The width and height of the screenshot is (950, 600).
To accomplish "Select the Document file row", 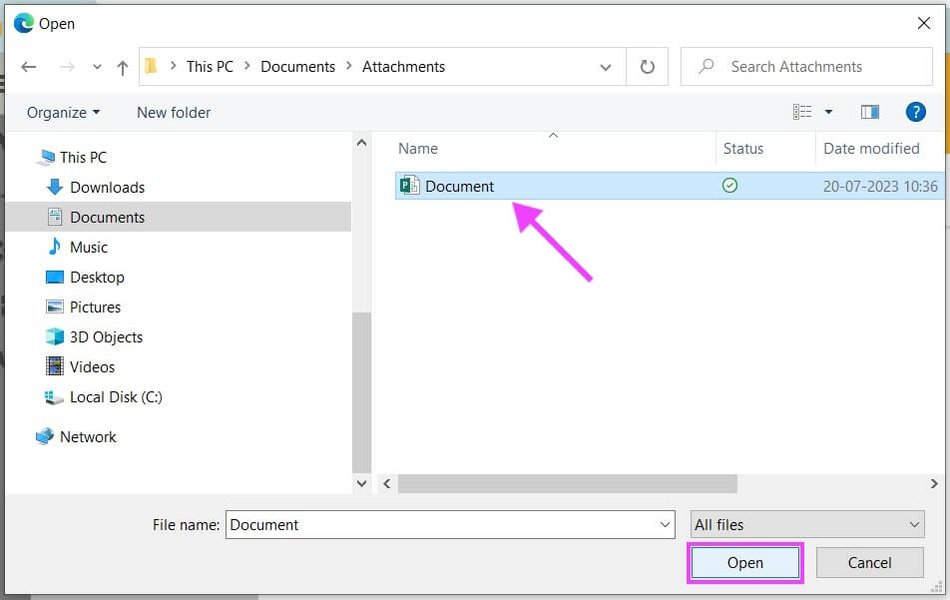I will (x=669, y=186).
